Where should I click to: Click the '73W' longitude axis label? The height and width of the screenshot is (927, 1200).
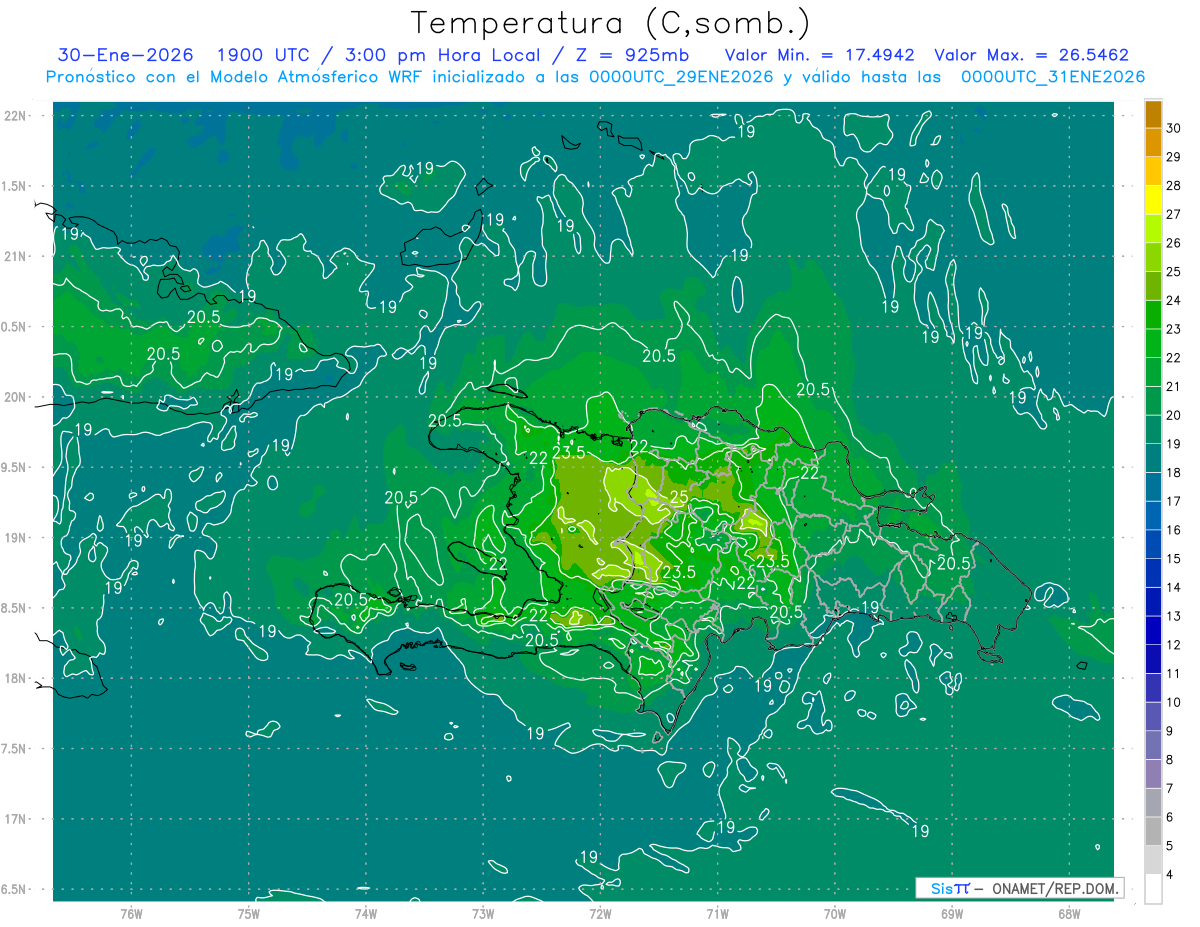coord(482,912)
